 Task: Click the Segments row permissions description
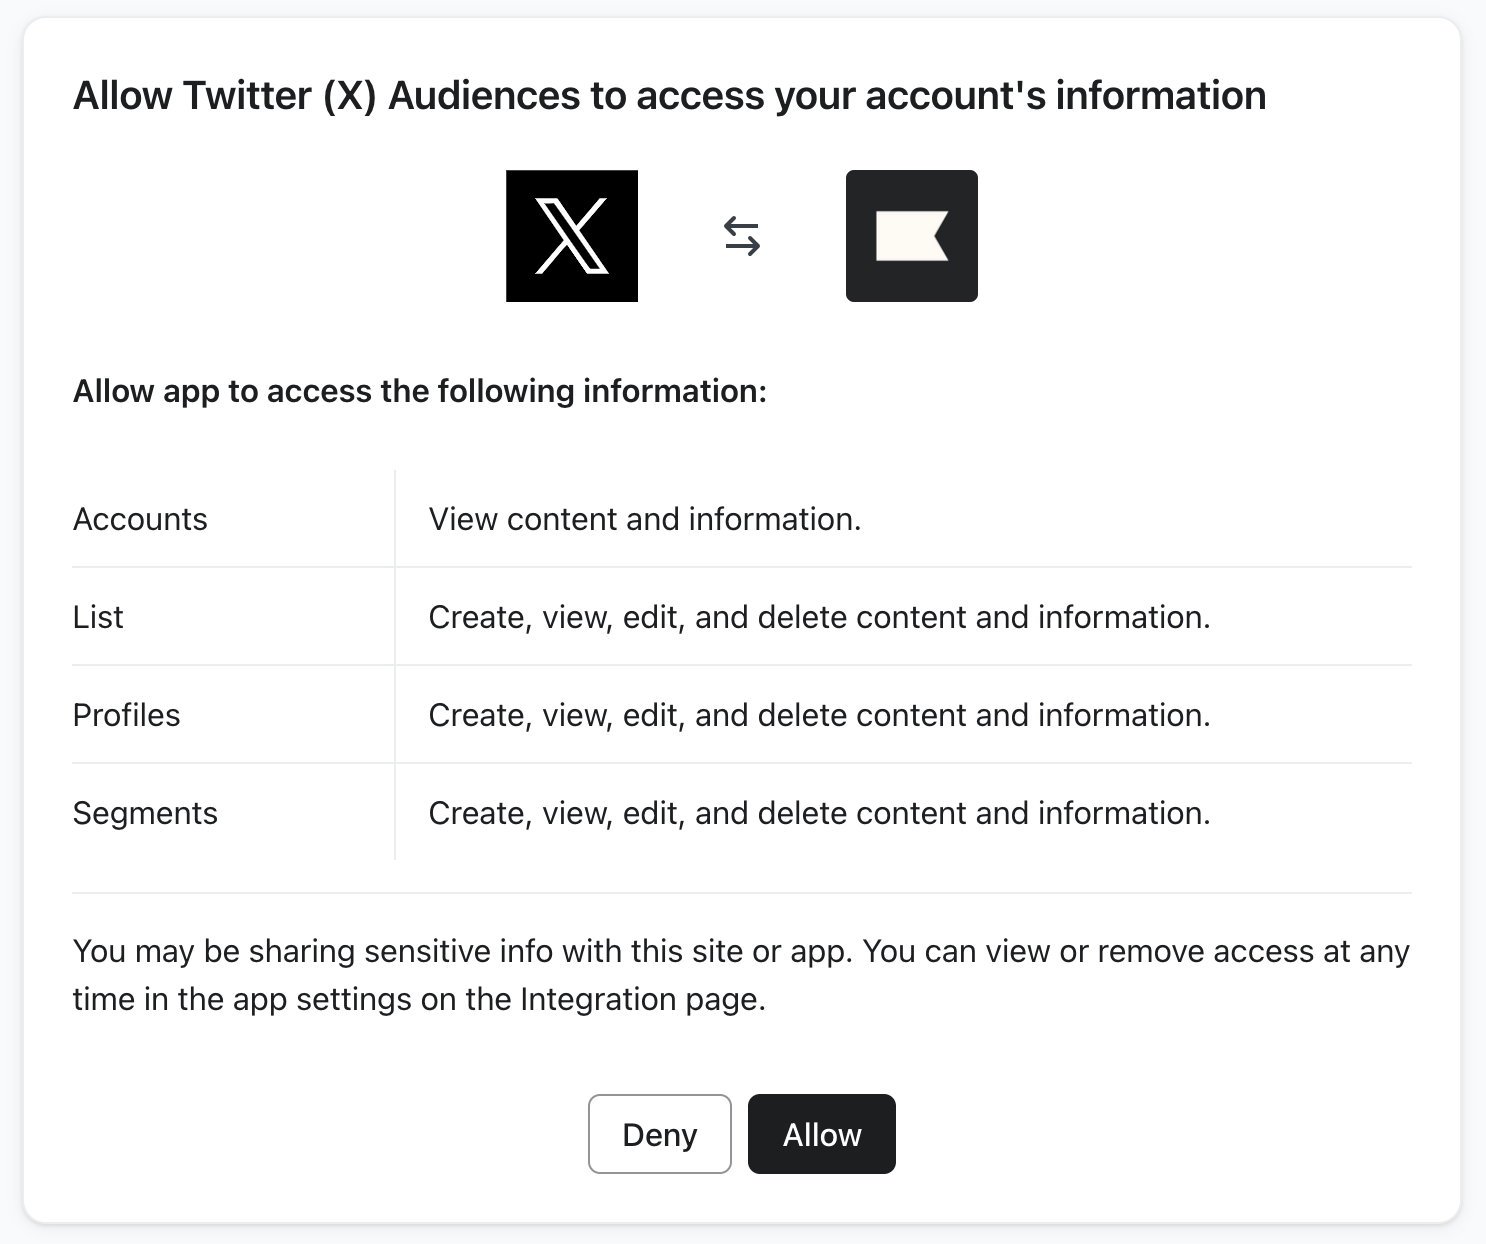819,813
